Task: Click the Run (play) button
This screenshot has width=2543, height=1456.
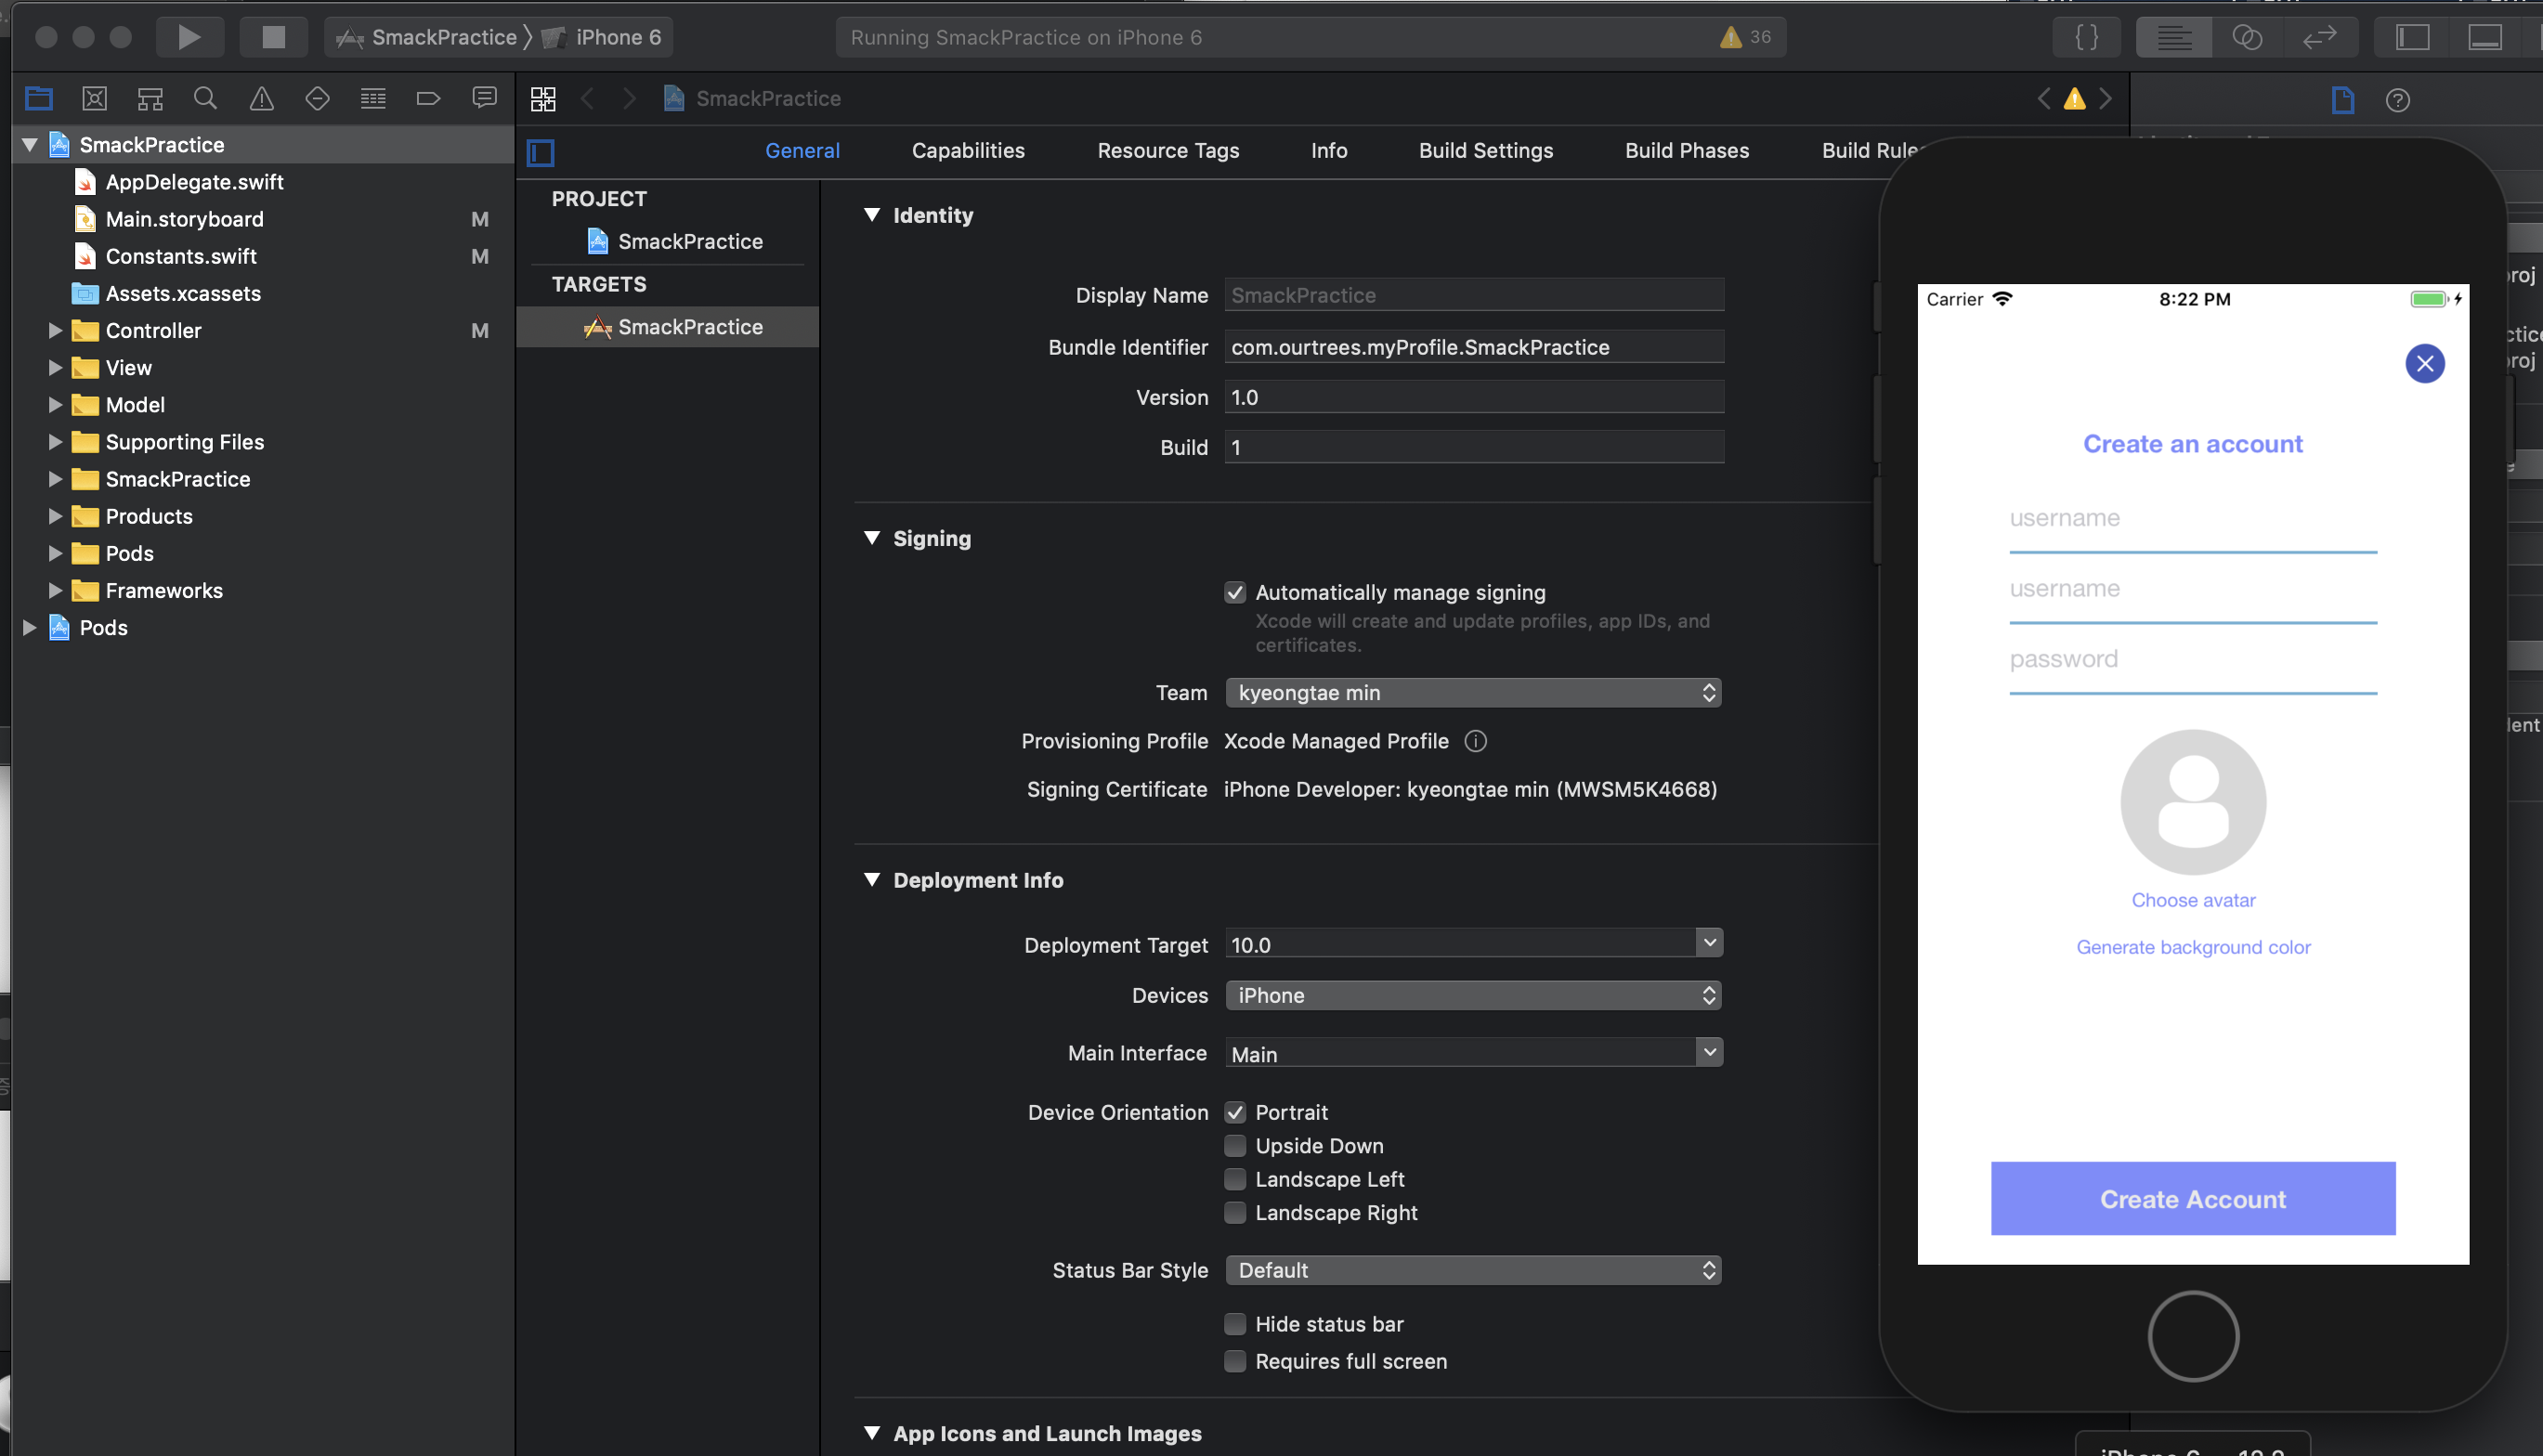Action: (188, 37)
